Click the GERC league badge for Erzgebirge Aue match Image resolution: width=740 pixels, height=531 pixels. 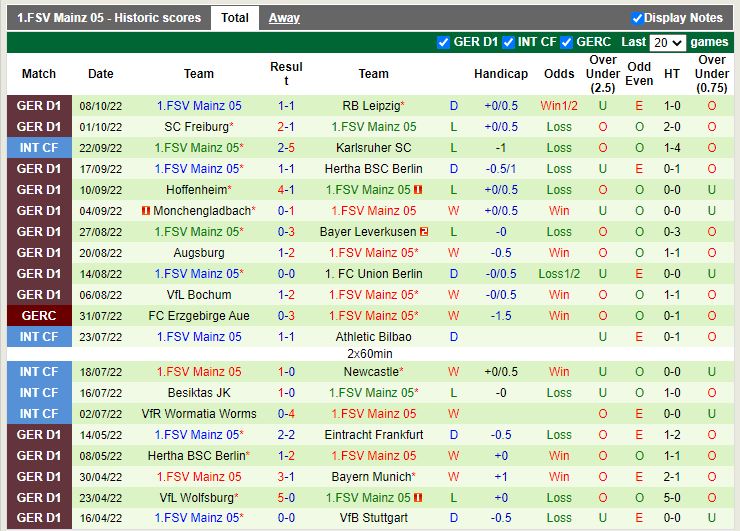tap(39, 316)
